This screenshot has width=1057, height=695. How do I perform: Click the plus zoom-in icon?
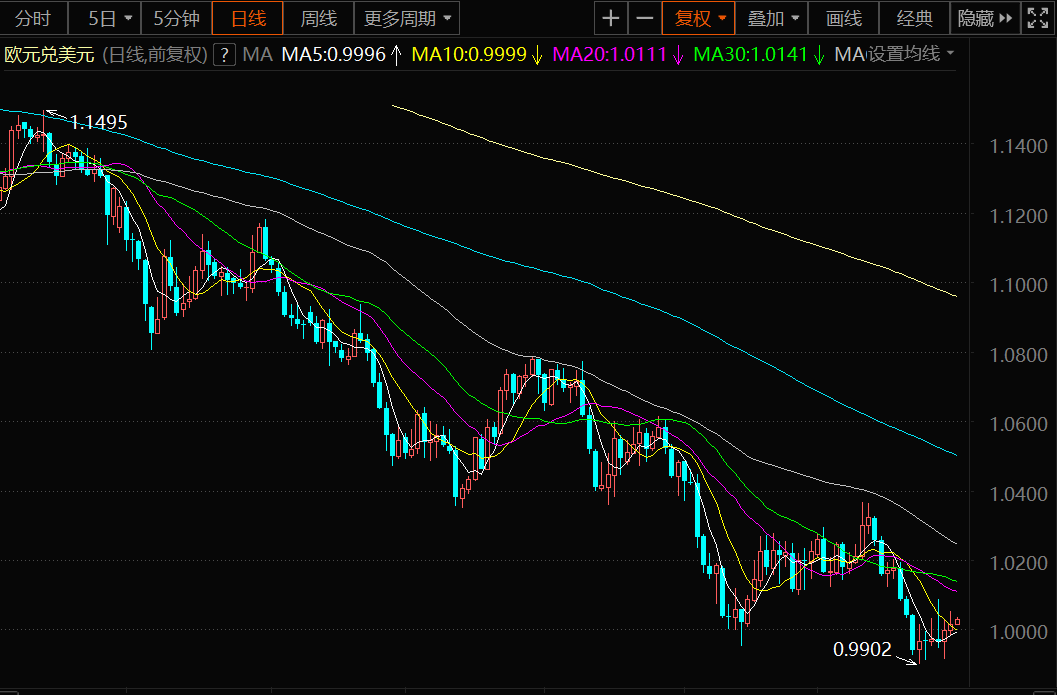coord(611,18)
